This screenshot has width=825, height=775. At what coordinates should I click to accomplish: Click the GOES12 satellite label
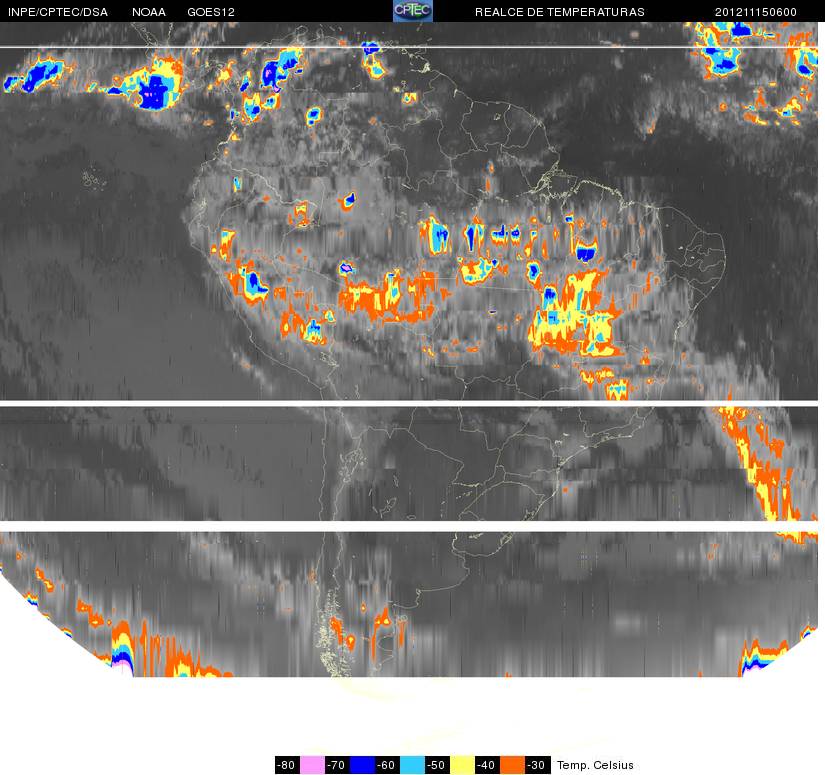tap(211, 12)
